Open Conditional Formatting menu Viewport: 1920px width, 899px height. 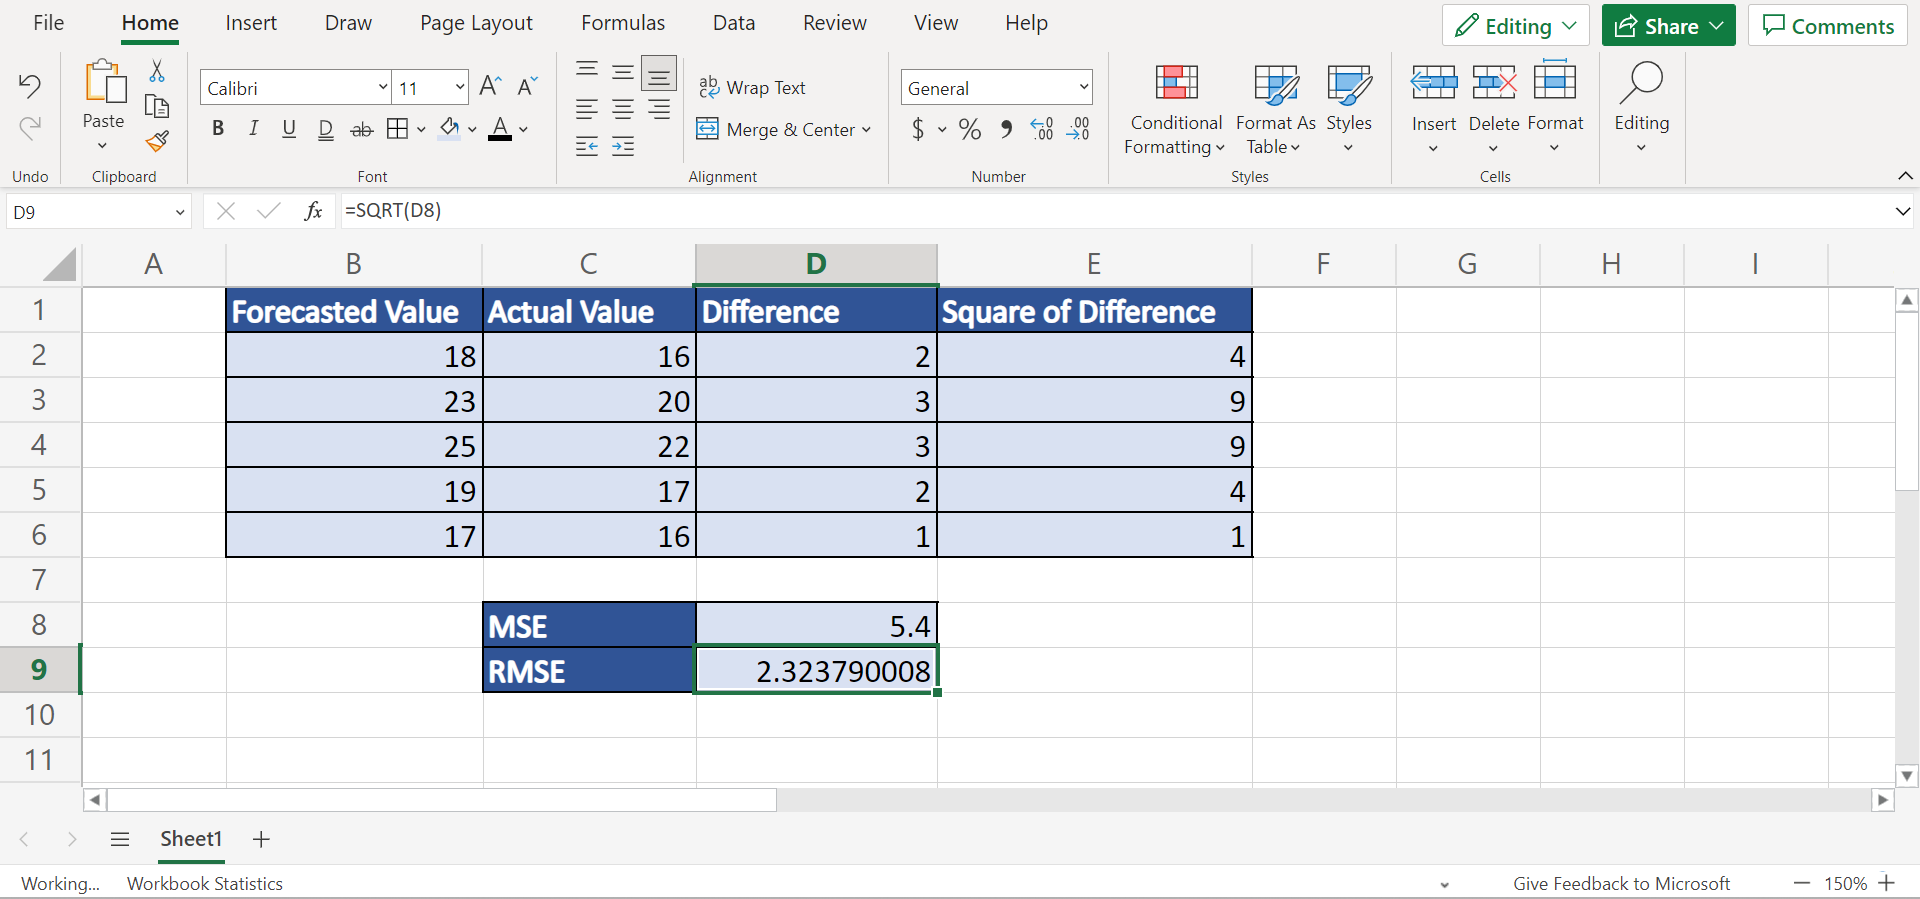1175,107
